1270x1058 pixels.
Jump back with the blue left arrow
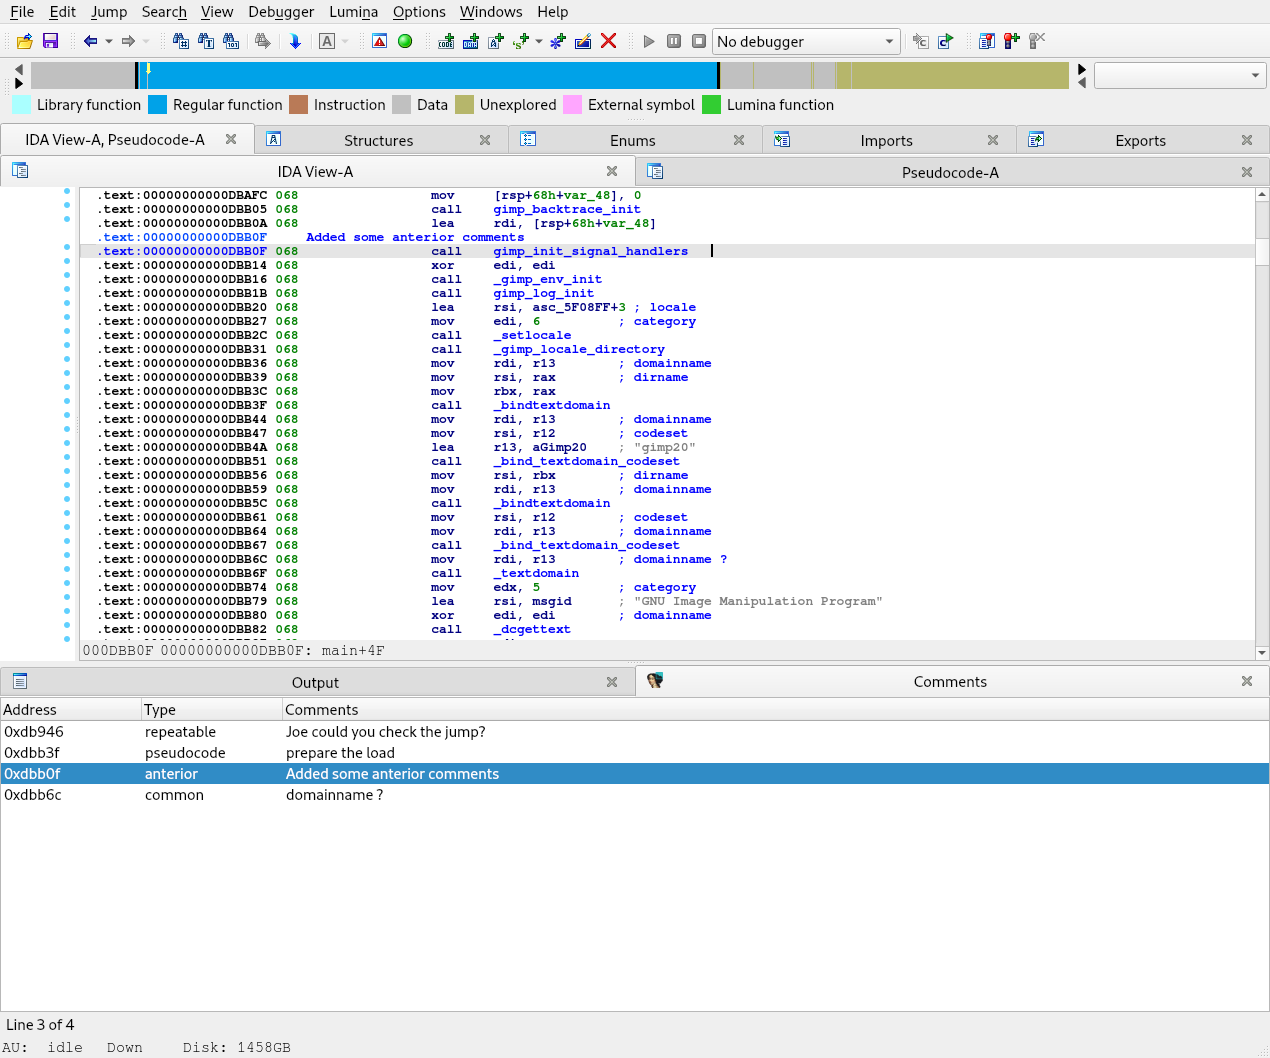[91, 41]
